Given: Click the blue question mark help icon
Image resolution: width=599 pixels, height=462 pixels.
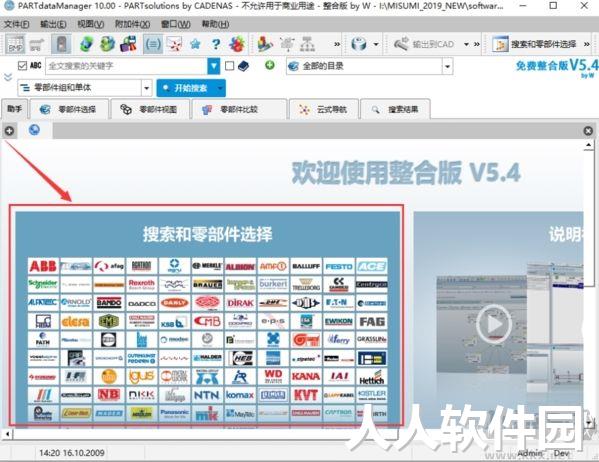Looking at the screenshot, I should tap(216, 44).
